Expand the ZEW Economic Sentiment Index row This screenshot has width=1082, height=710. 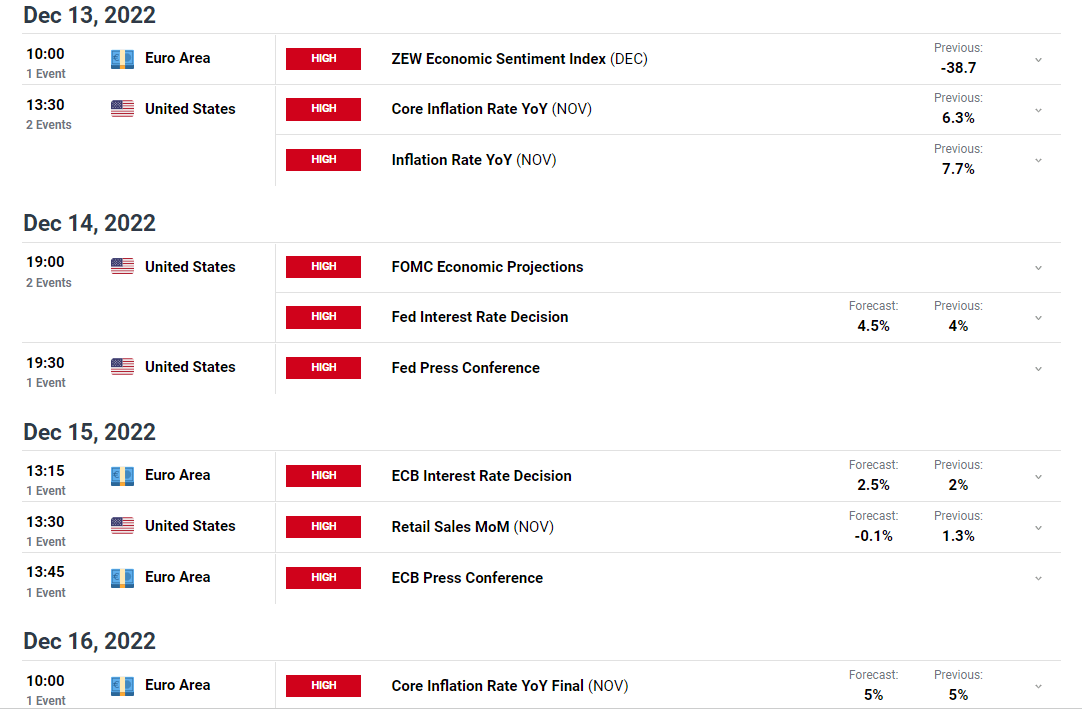pos(1038,60)
